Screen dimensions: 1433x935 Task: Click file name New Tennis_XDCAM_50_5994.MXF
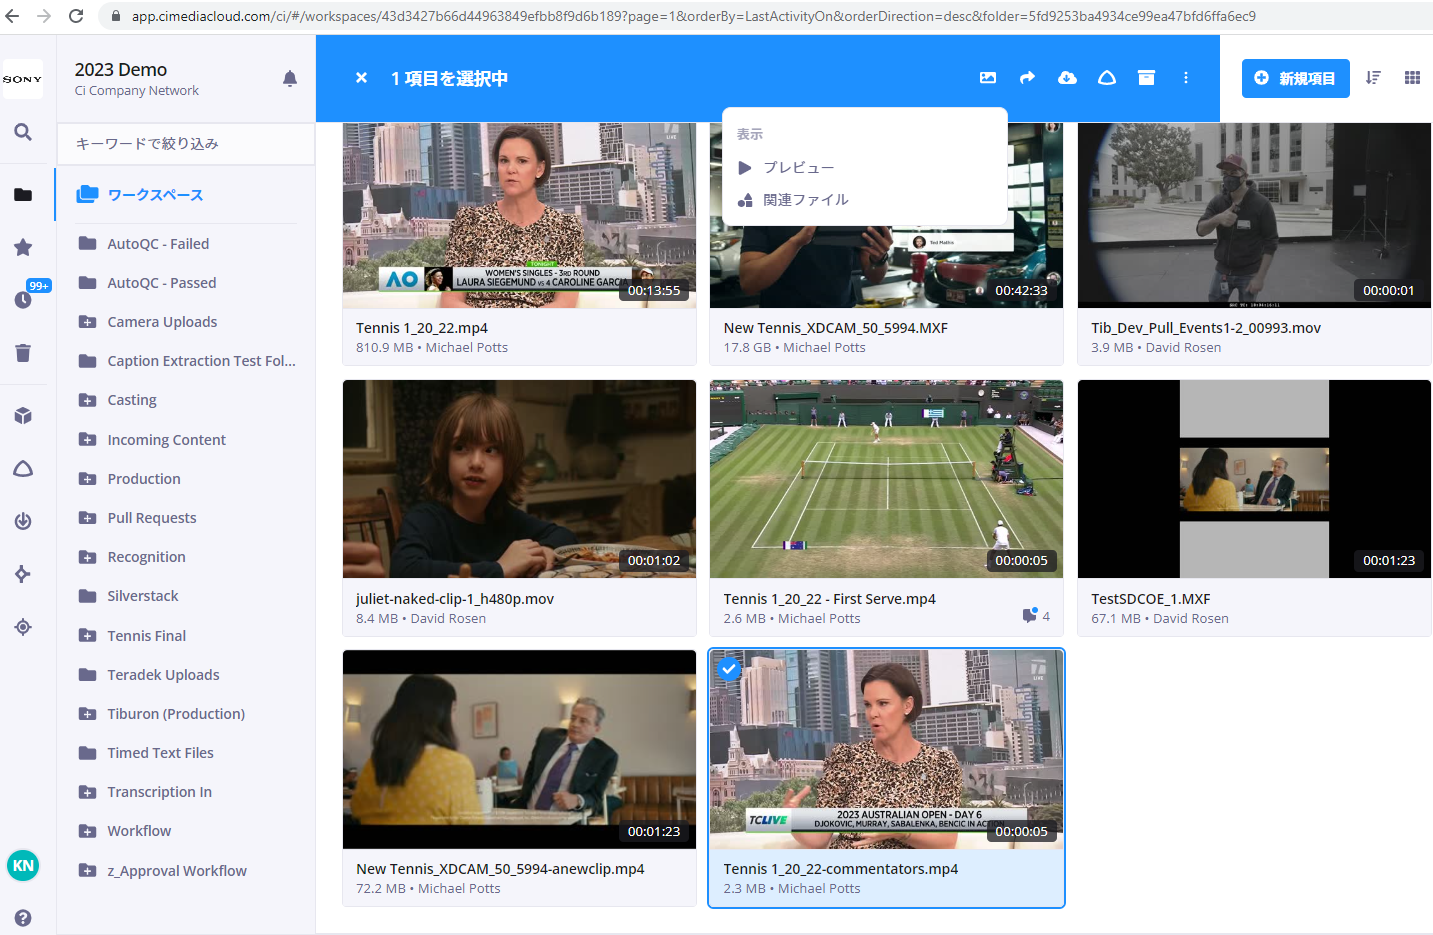(835, 328)
